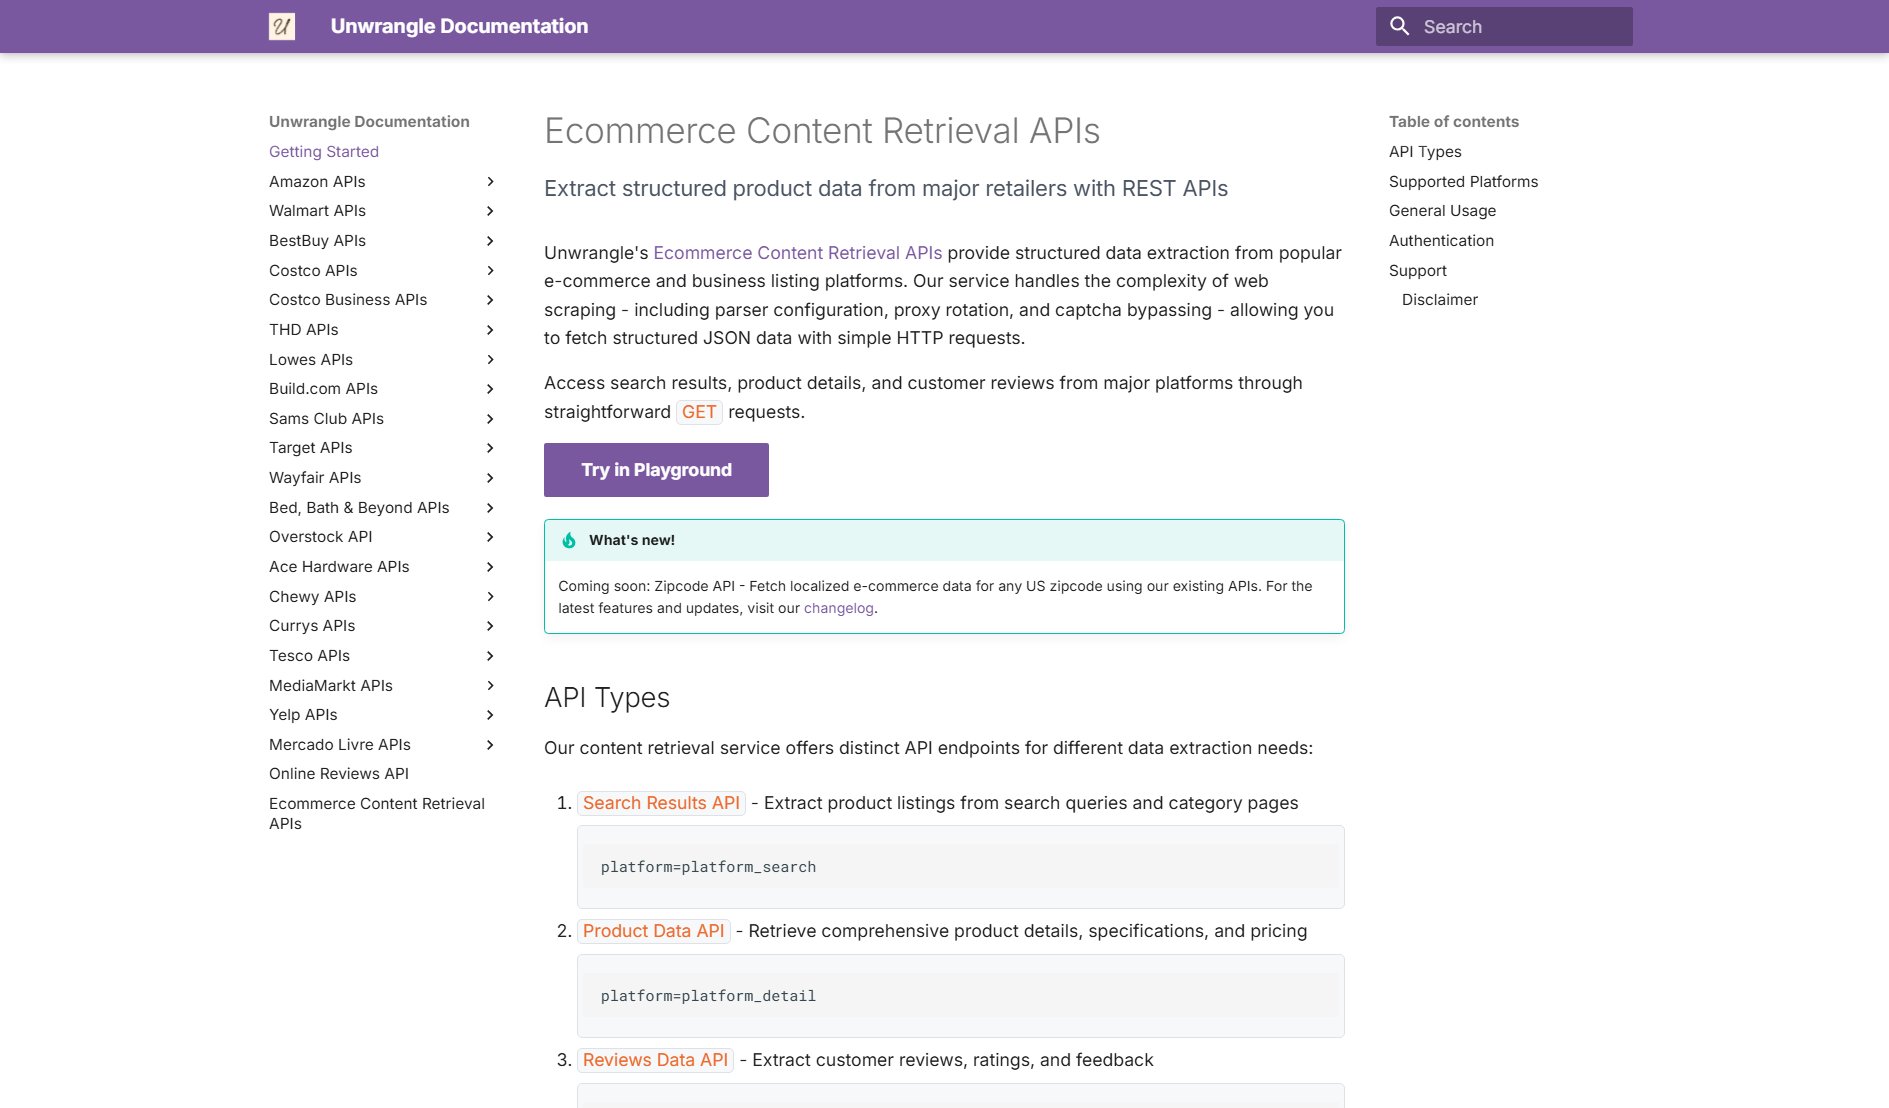Expand Costco Business APIs chevron
Screen dimensions: 1889x1108
tap(490, 300)
